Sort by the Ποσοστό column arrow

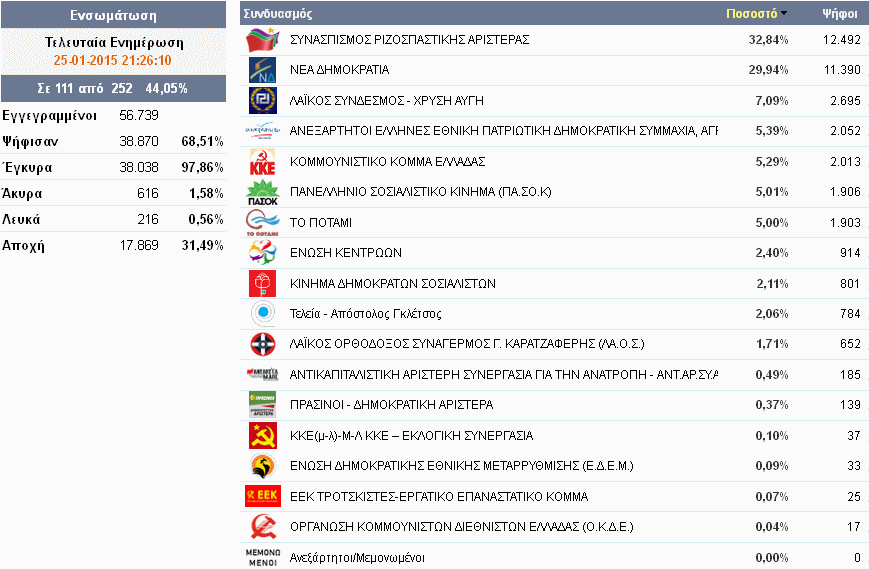pyautogui.click(x=783, y=14)
